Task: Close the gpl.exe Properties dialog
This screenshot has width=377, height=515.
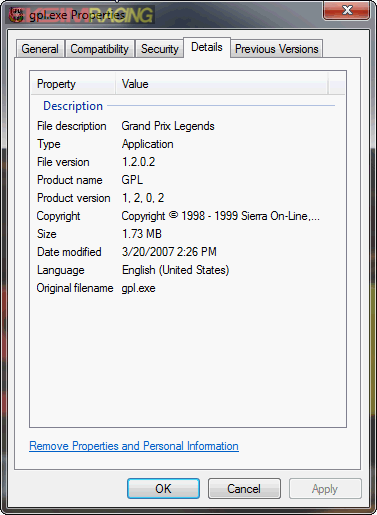Action: (347, 10)
